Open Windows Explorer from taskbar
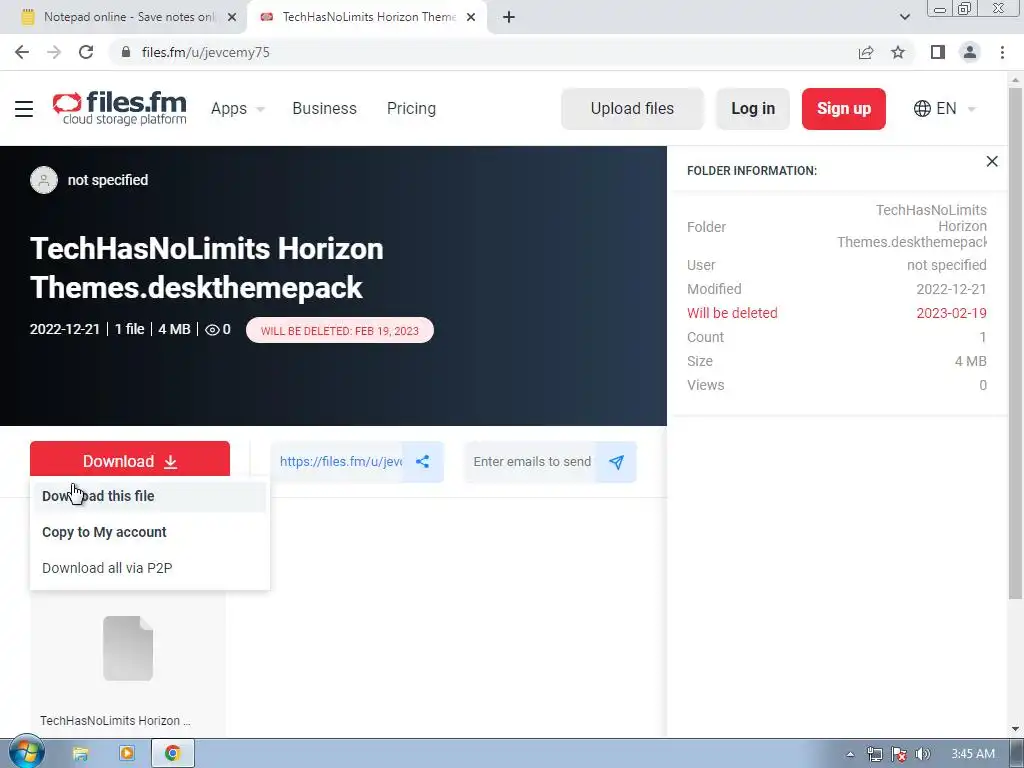 pos(80,754)
